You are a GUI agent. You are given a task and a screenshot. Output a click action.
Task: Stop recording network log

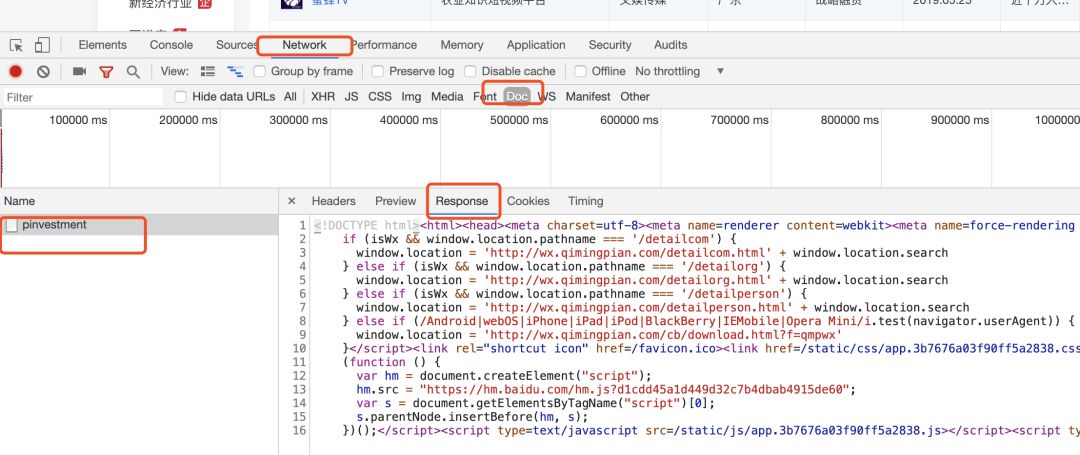tap(15, 71)
